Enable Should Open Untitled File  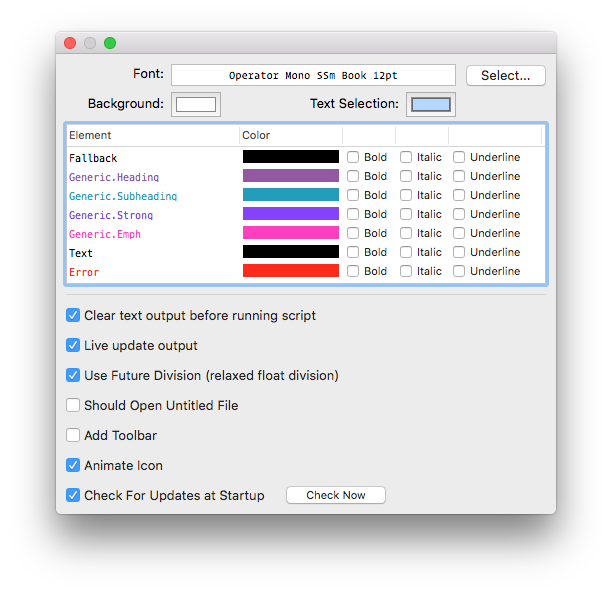(73, 405)
